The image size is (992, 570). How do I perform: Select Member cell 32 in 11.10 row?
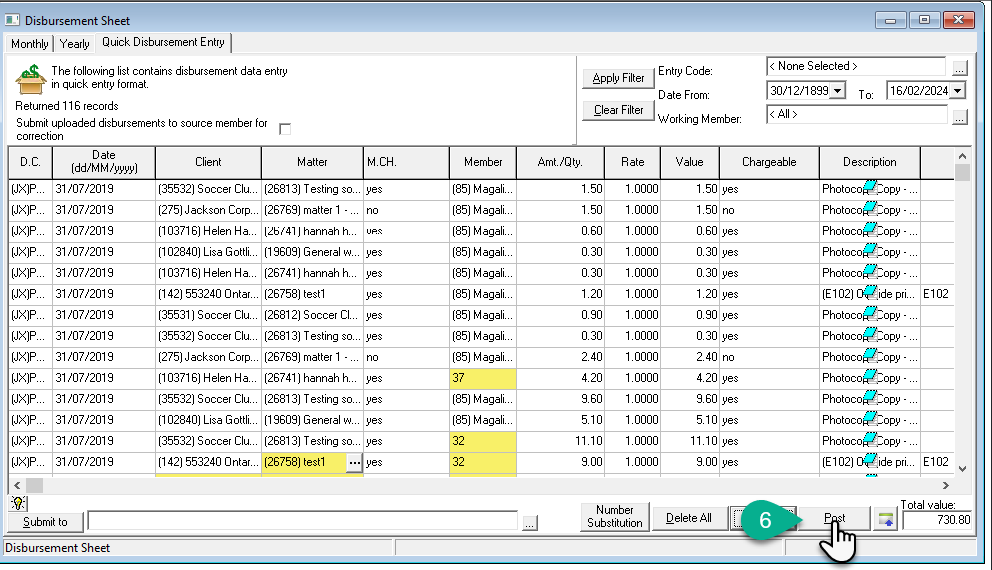[x=483, y=441]
